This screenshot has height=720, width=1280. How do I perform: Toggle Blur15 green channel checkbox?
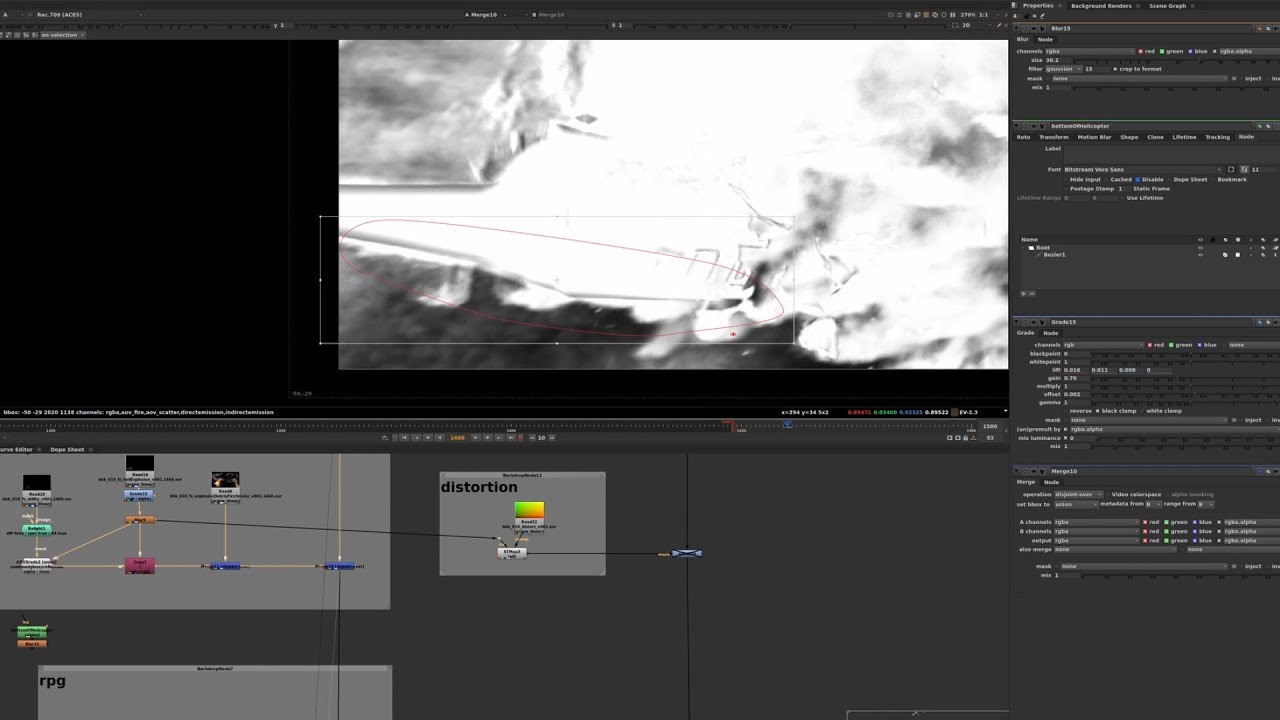point(1163,51)
